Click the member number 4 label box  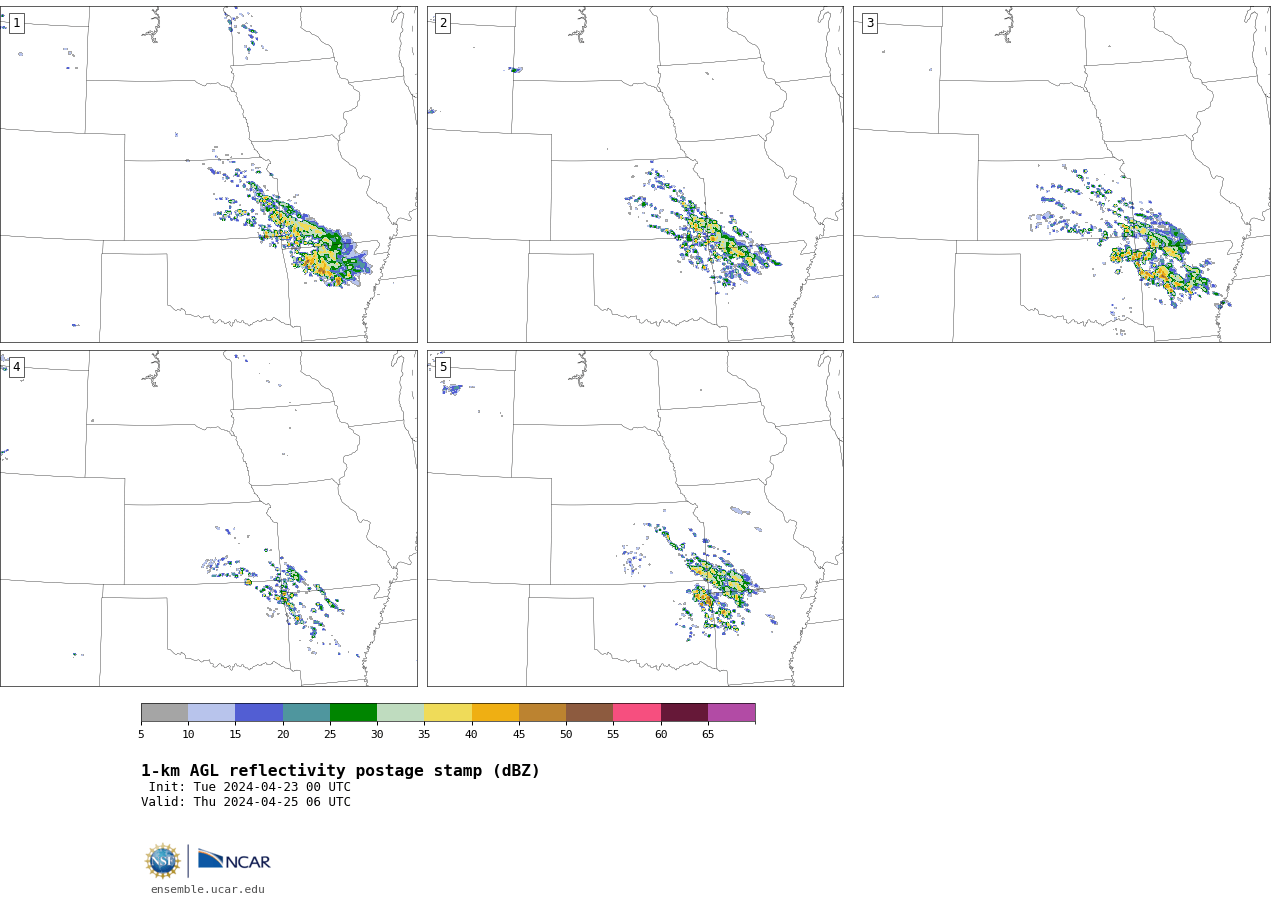point(16,367)
